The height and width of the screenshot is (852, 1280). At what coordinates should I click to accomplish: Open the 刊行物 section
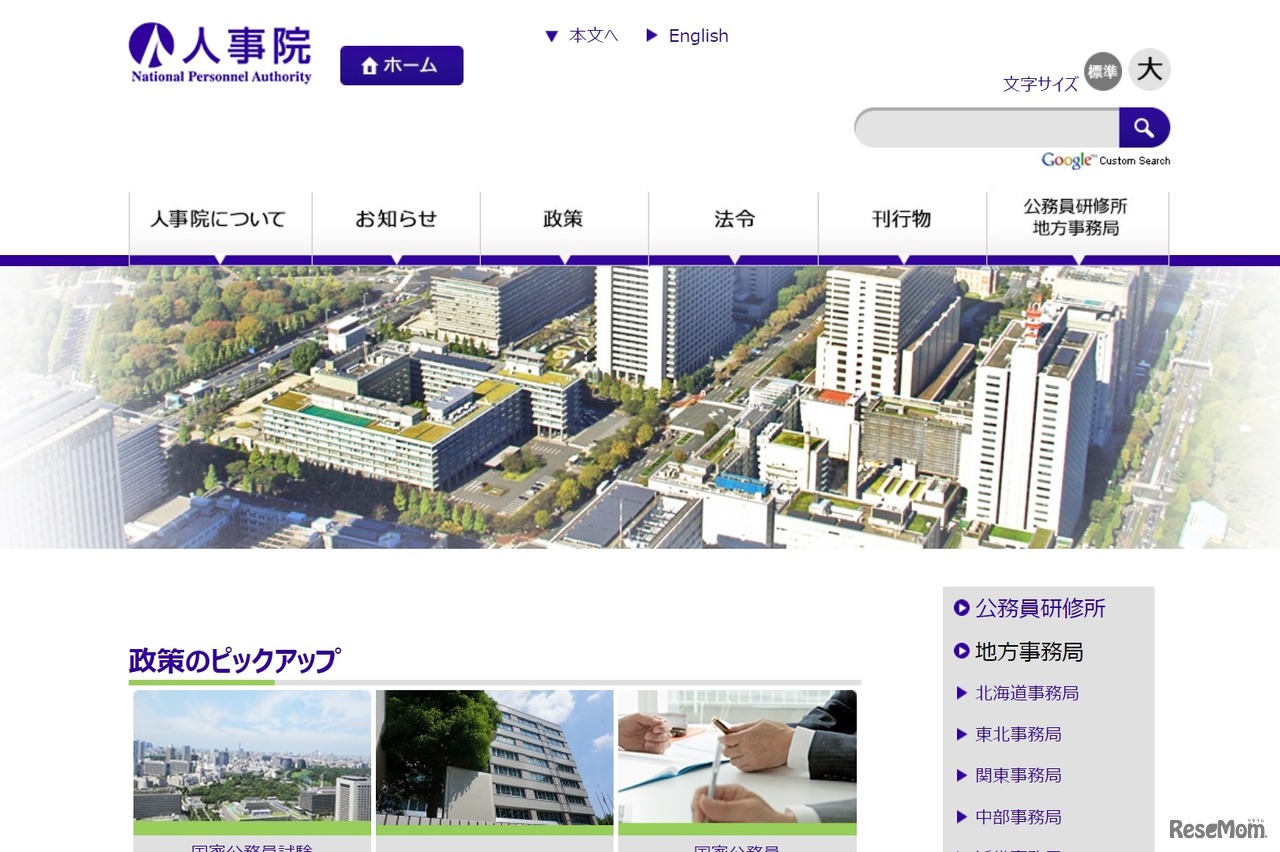pyautogui.click(x=901, y=219)
